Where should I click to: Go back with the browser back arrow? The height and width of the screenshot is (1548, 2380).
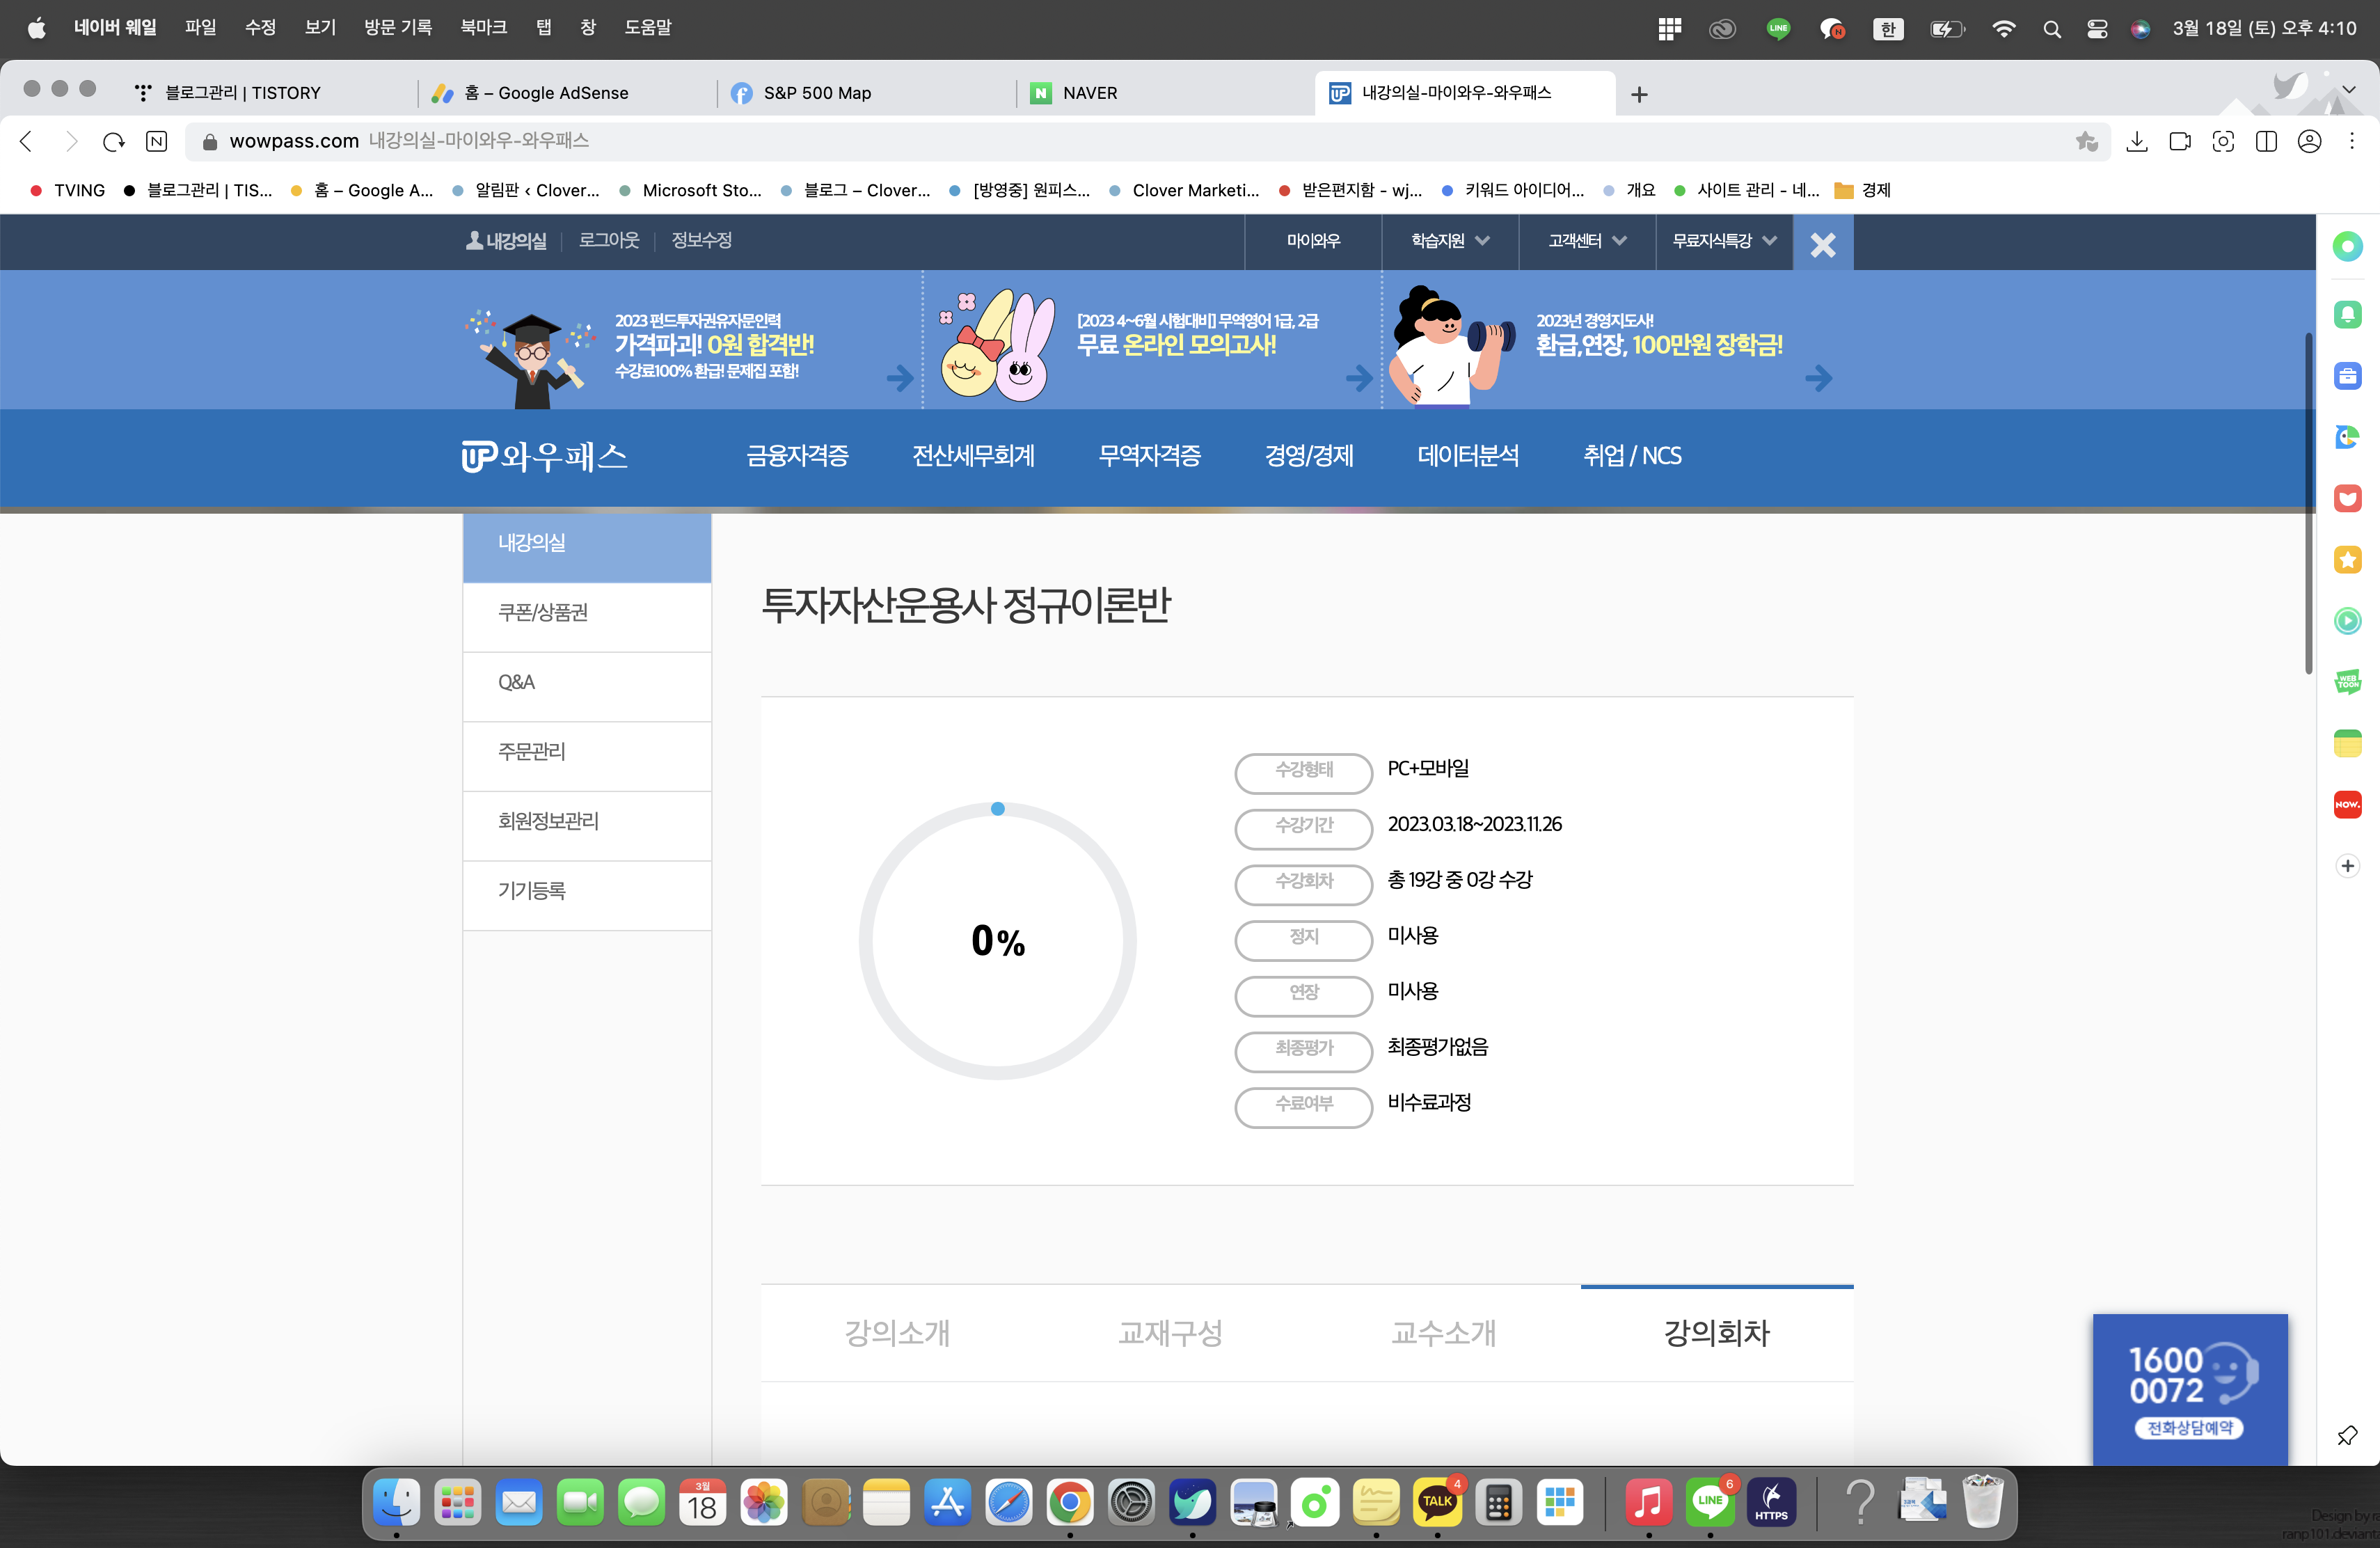point(27,142)
